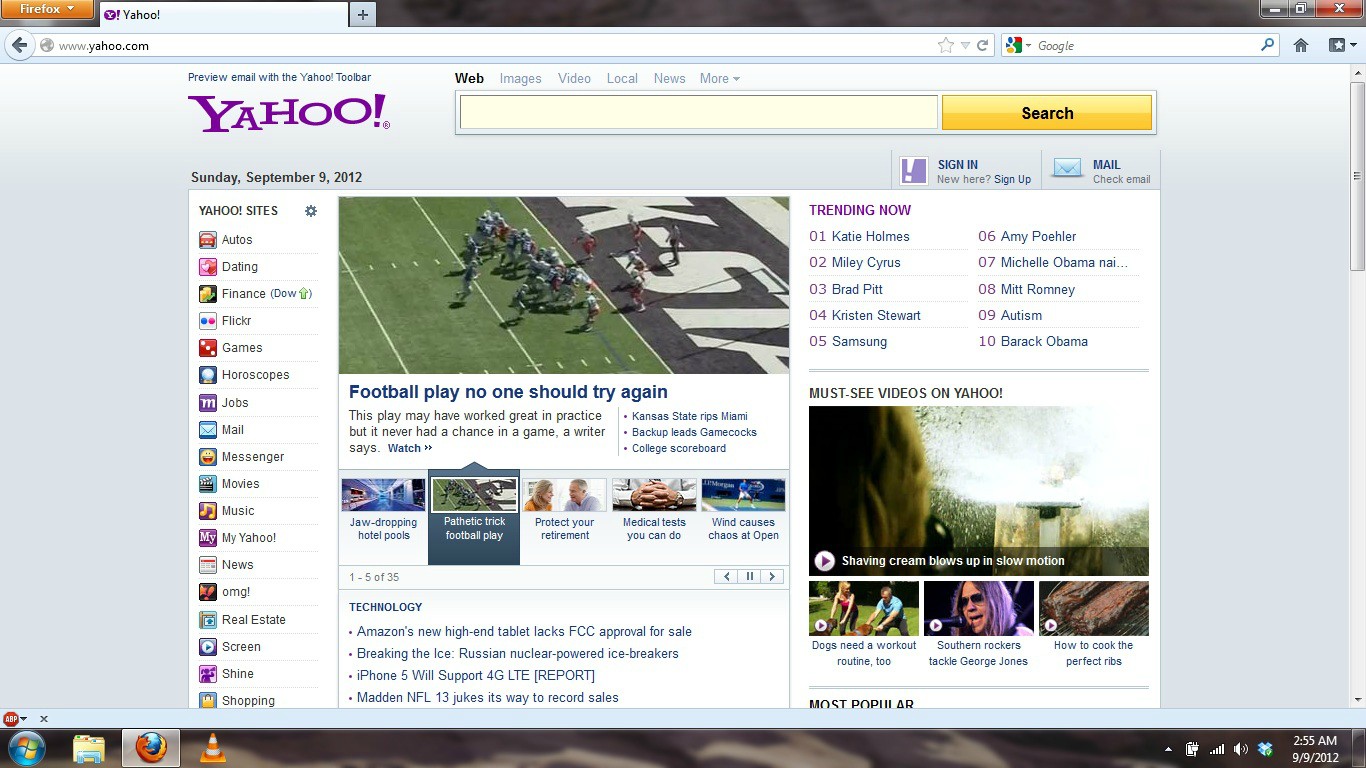The width and height of the screenshot is (1366, 768).
Task: Open the Horoscopes icon
Action: 208,375
